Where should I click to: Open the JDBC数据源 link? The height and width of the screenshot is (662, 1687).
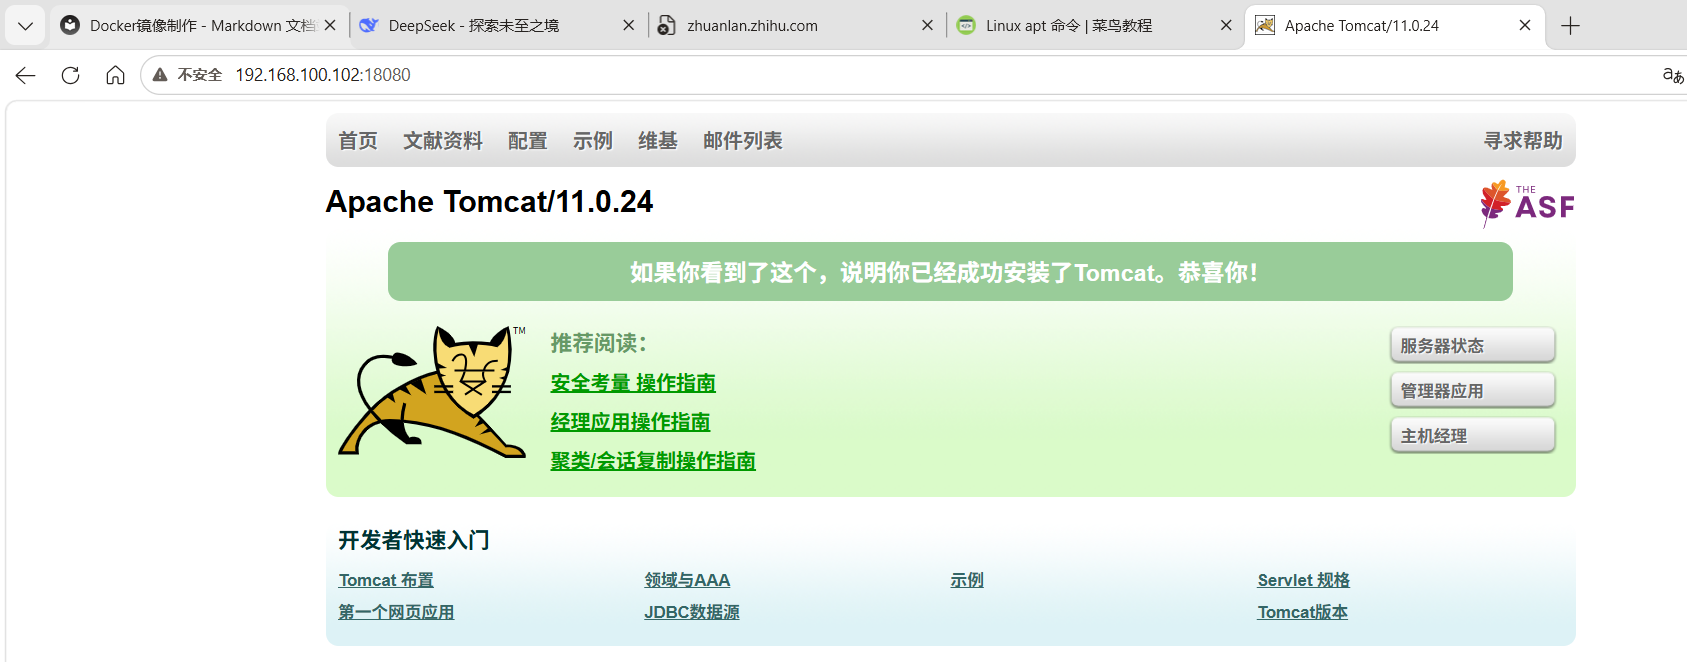pos(692,612)
